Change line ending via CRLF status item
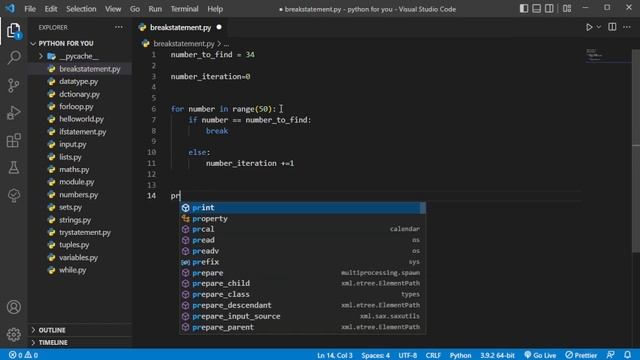Viewport: 640px width, 360px height. pyautogui.click(x=433, y=355)
